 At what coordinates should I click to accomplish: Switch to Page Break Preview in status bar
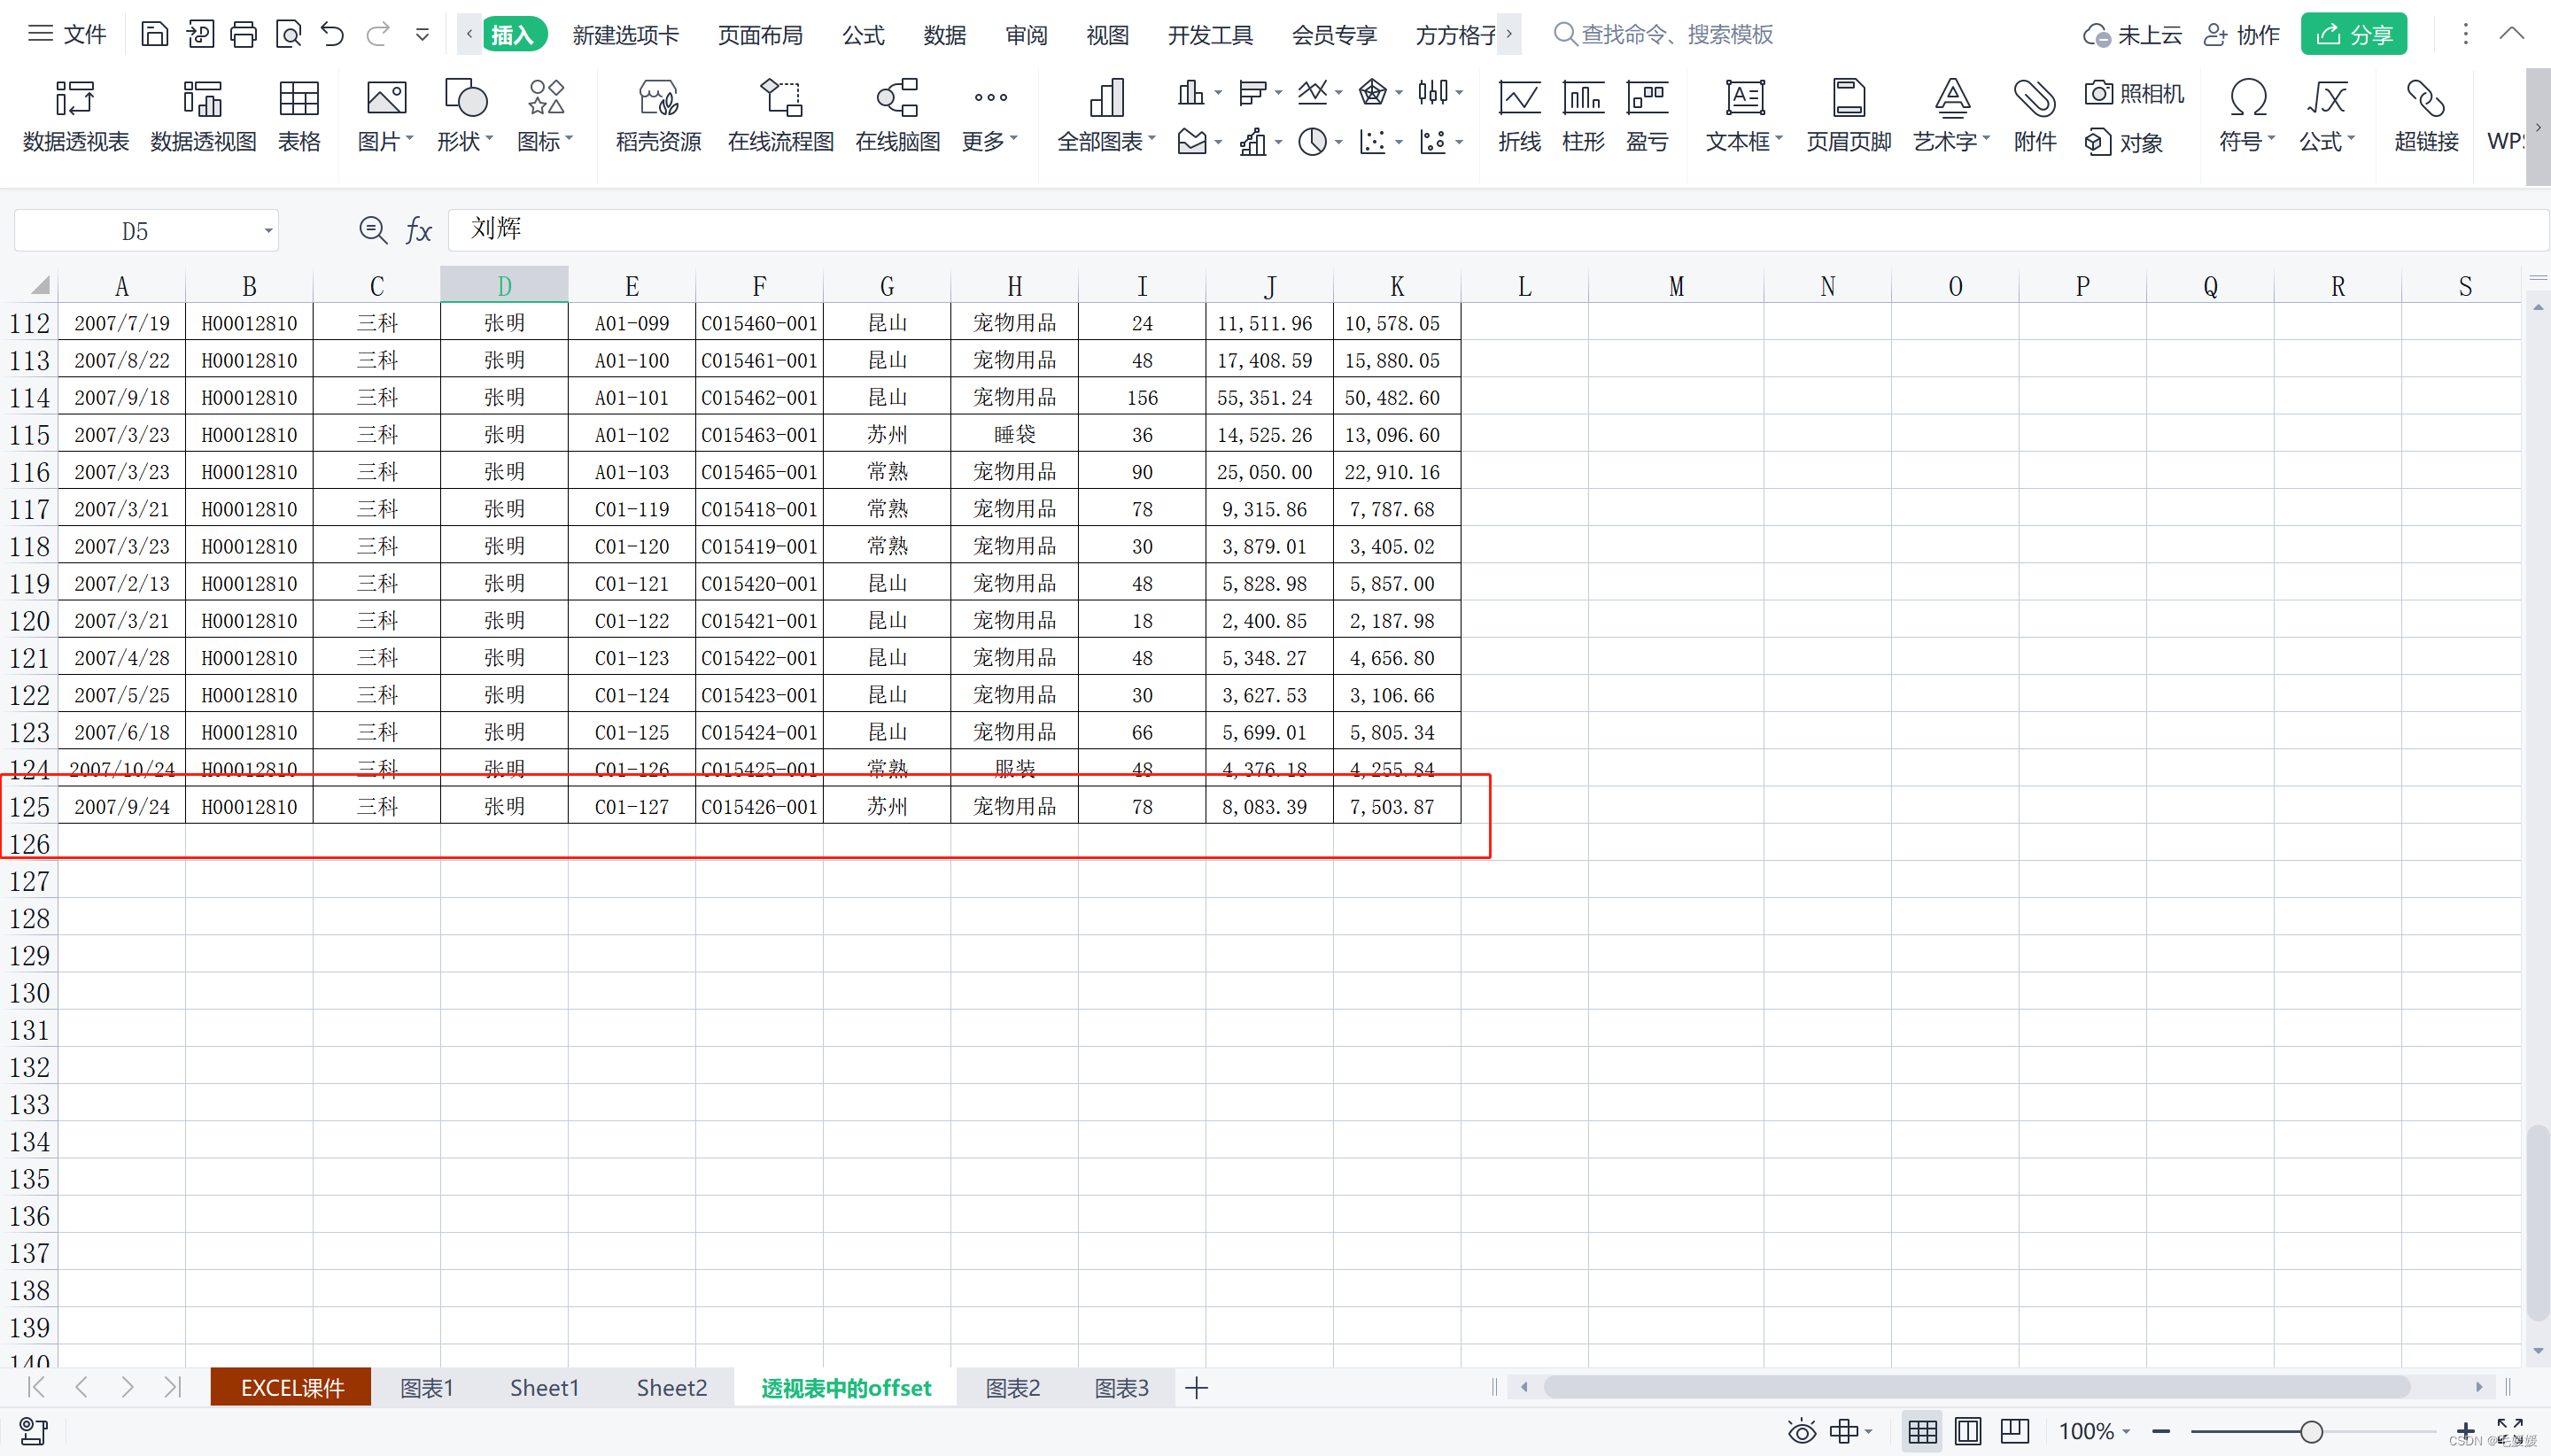coord(2014,1432)
